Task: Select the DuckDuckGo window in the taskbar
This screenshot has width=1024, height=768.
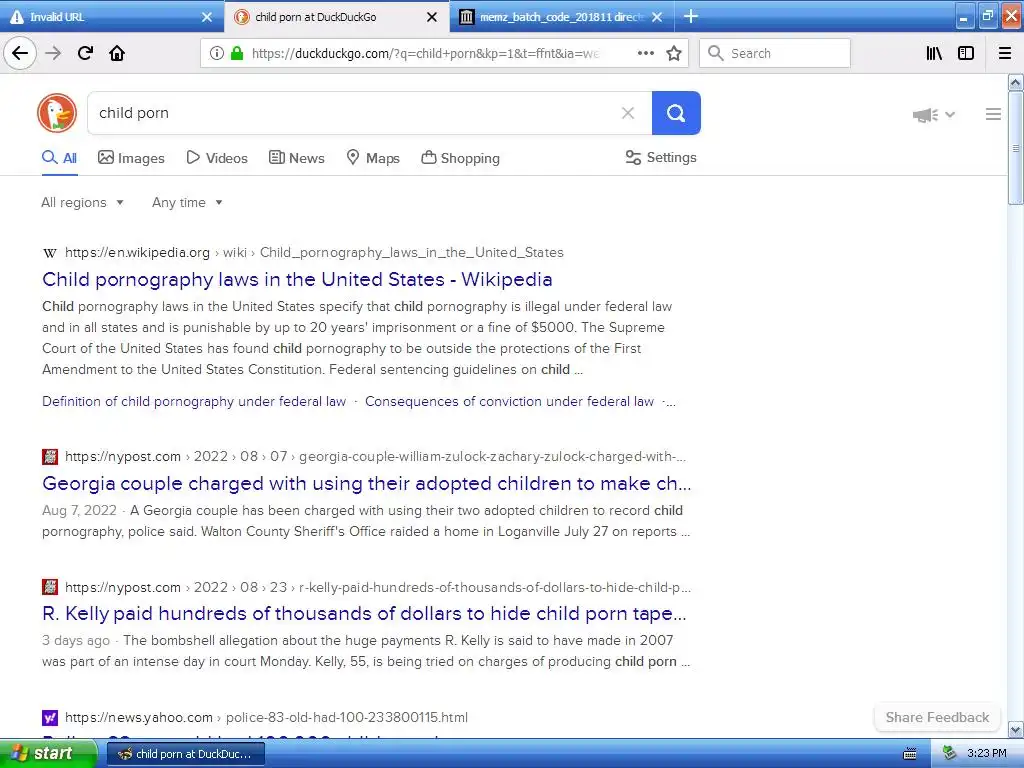Action: 187,754
